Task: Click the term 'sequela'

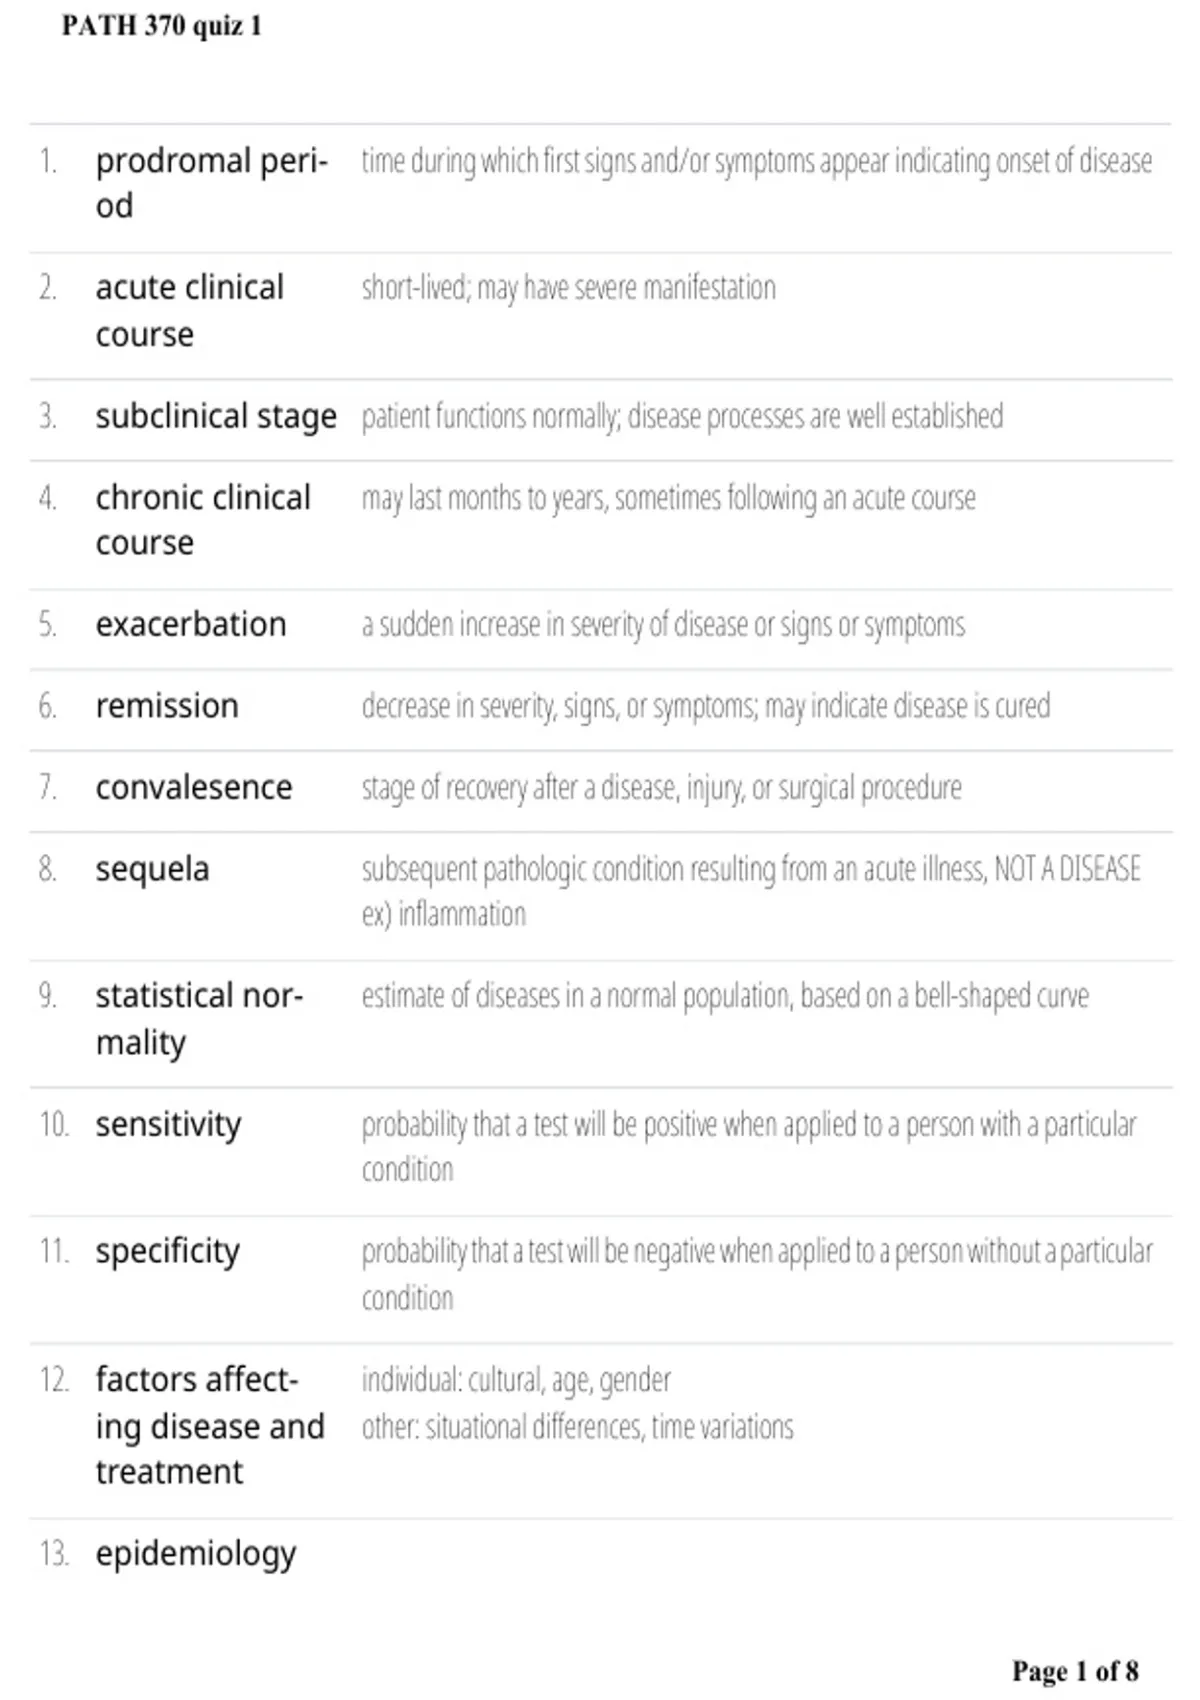Action: (x=152, y=870)
